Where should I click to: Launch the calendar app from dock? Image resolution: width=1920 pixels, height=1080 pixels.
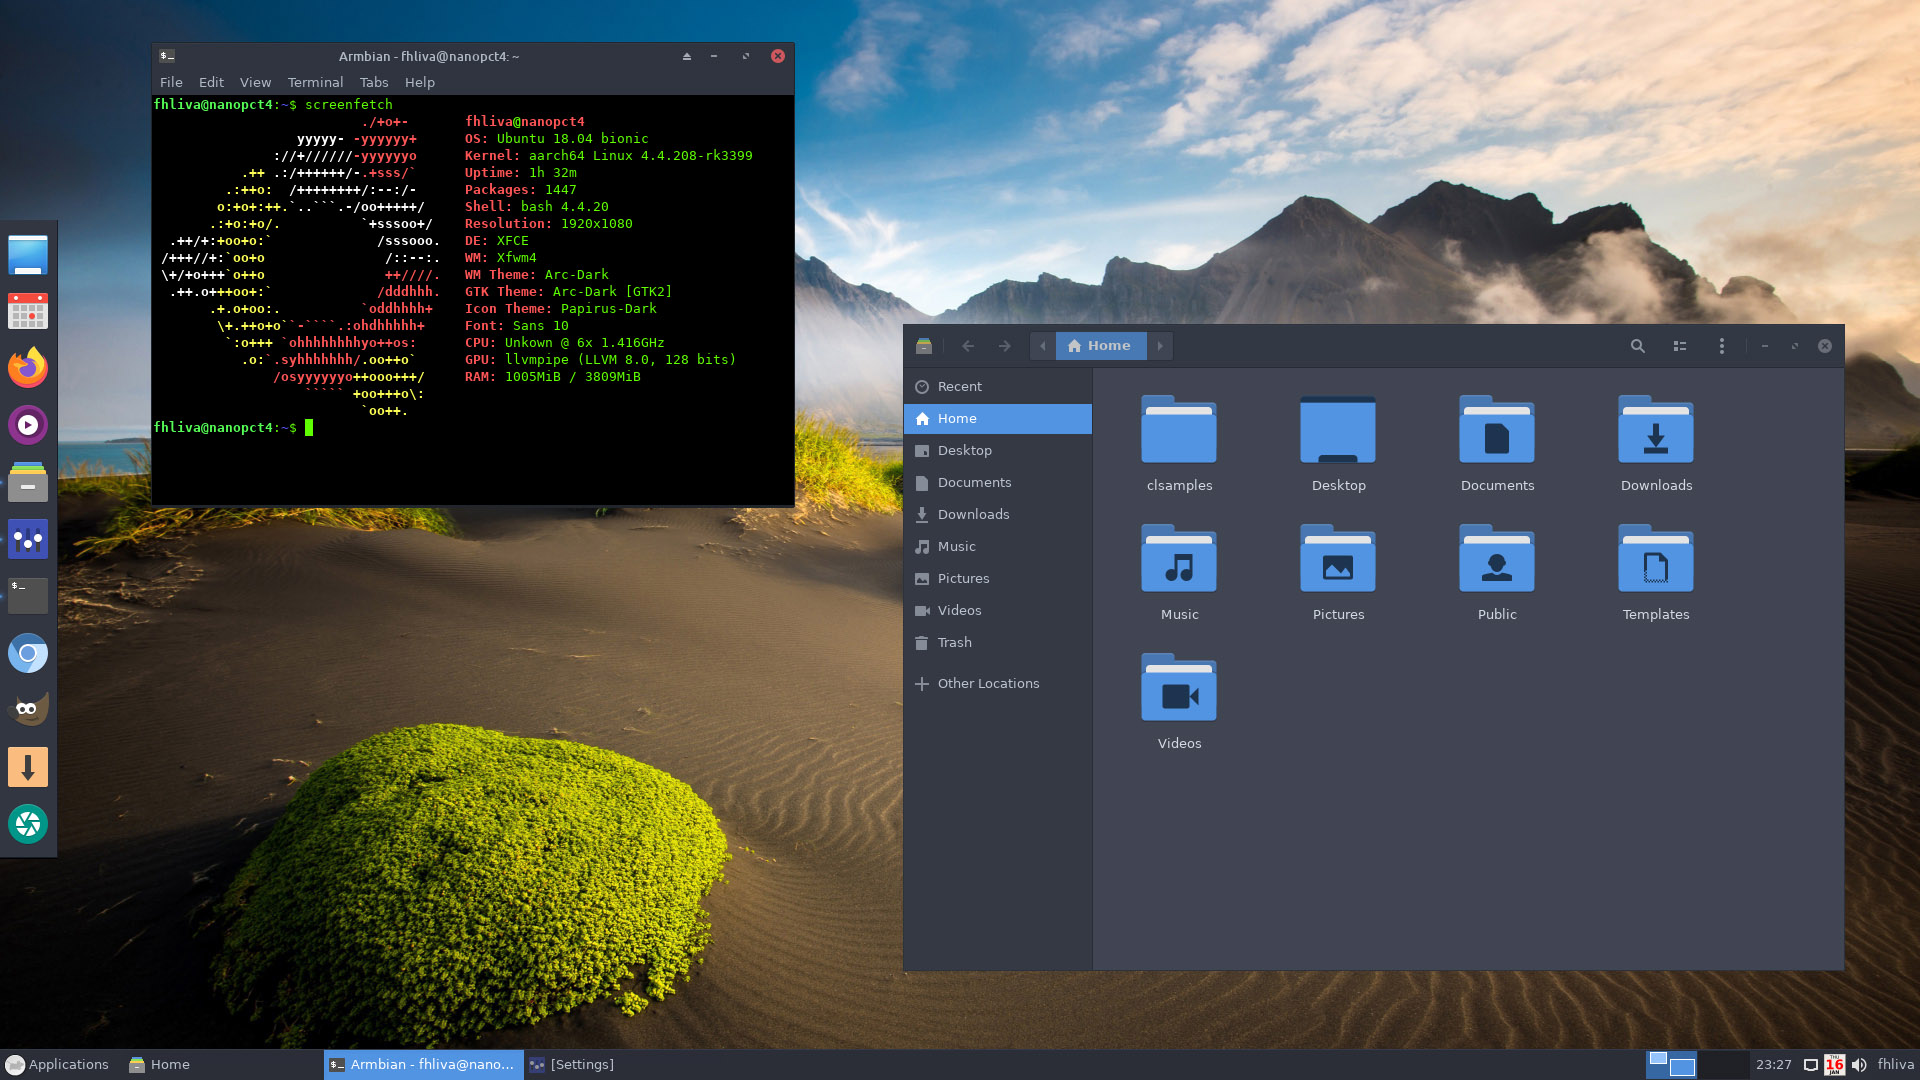[x=28, y=311]
